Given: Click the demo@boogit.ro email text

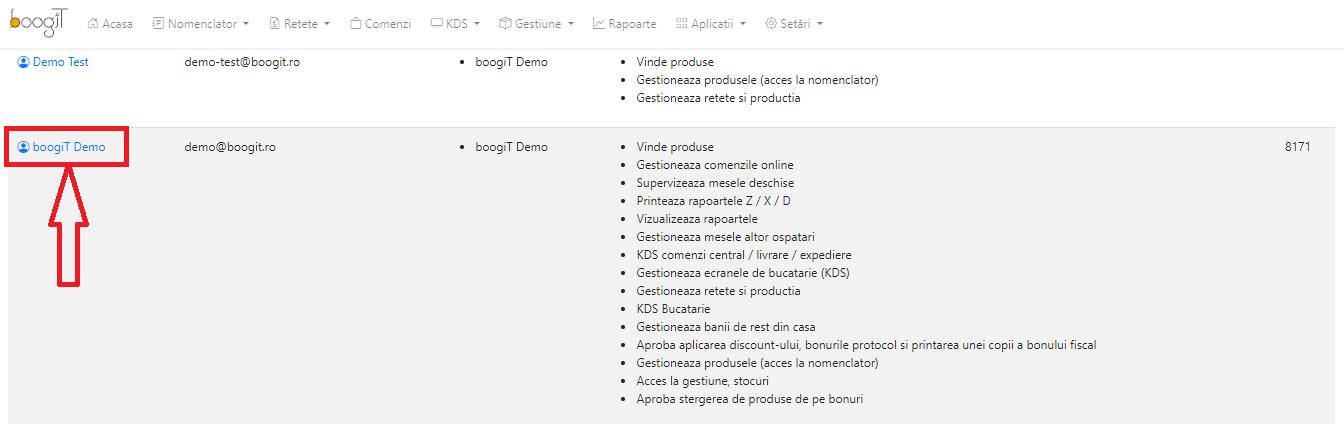Looking at the screenshot, I should [x=230, y=147].
